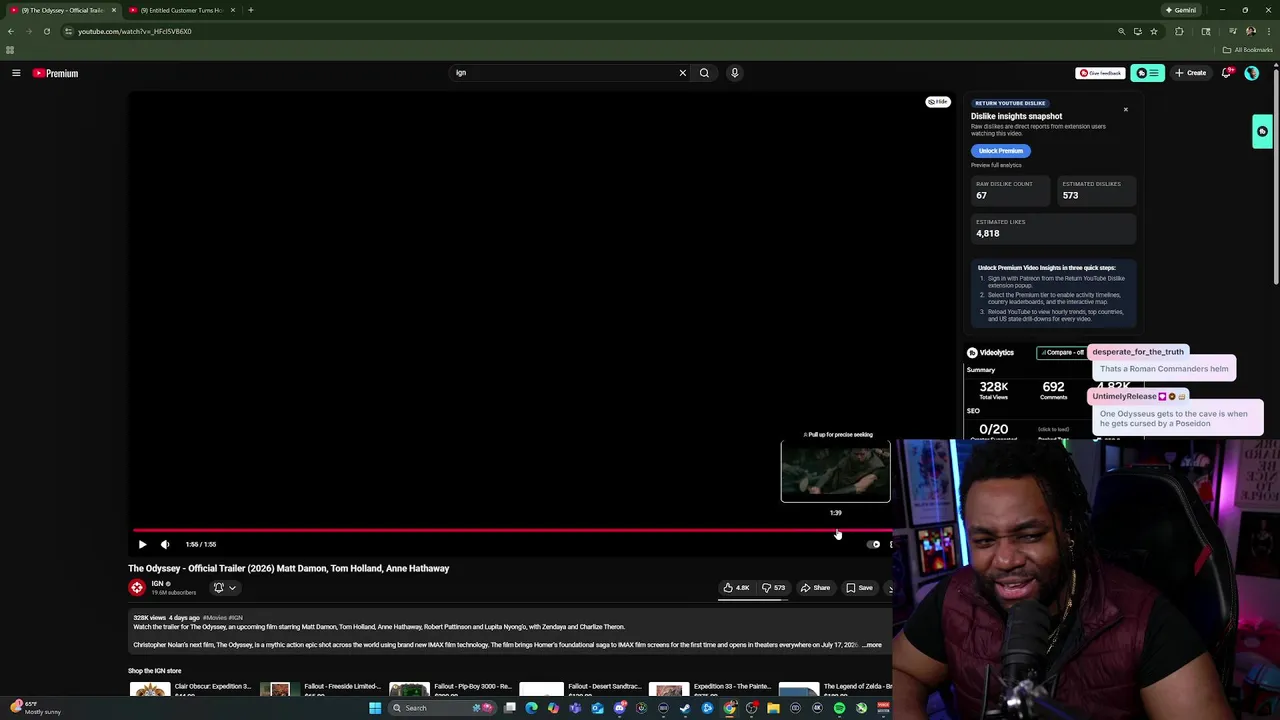Image resolution: width=1280 pixels, height=720 pixels.
Task: Open the Give feedback button
Action: pyautogui.click(x=1100, y=73)
